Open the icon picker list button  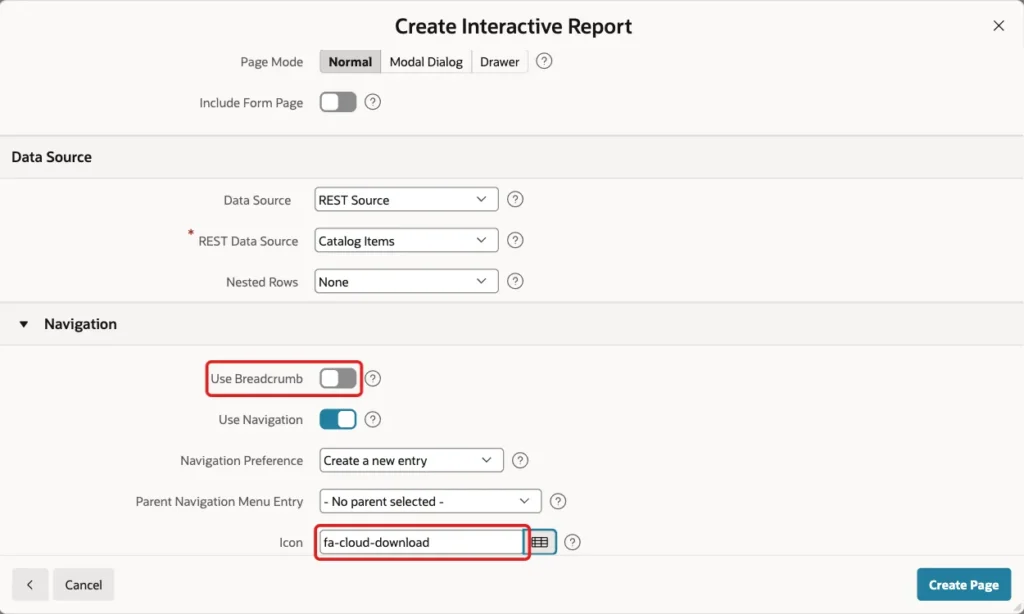point(540,542)
